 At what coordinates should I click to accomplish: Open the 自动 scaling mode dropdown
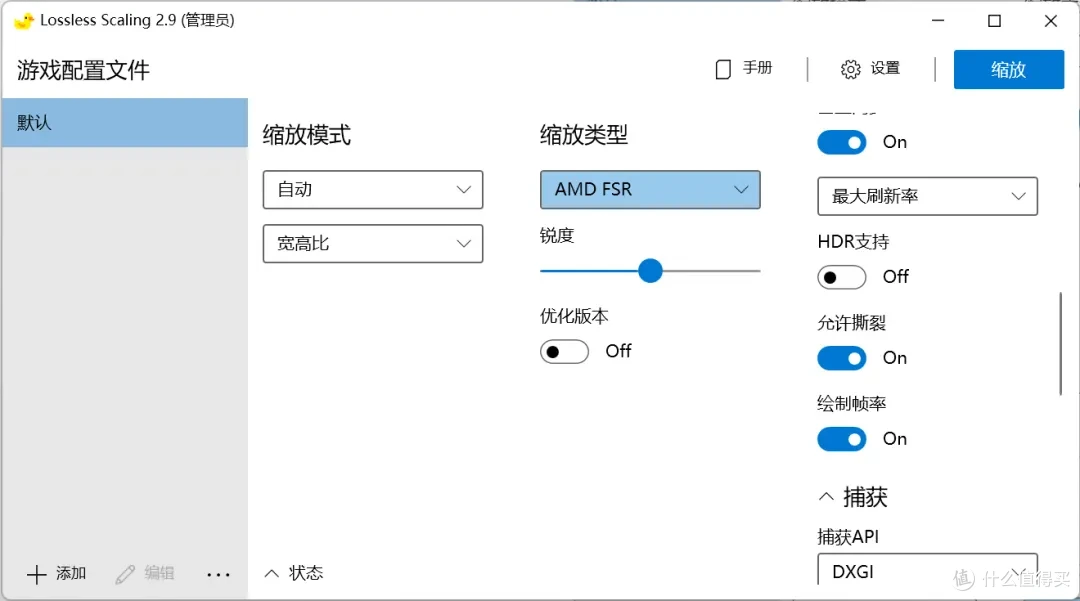tap(373, 189)
